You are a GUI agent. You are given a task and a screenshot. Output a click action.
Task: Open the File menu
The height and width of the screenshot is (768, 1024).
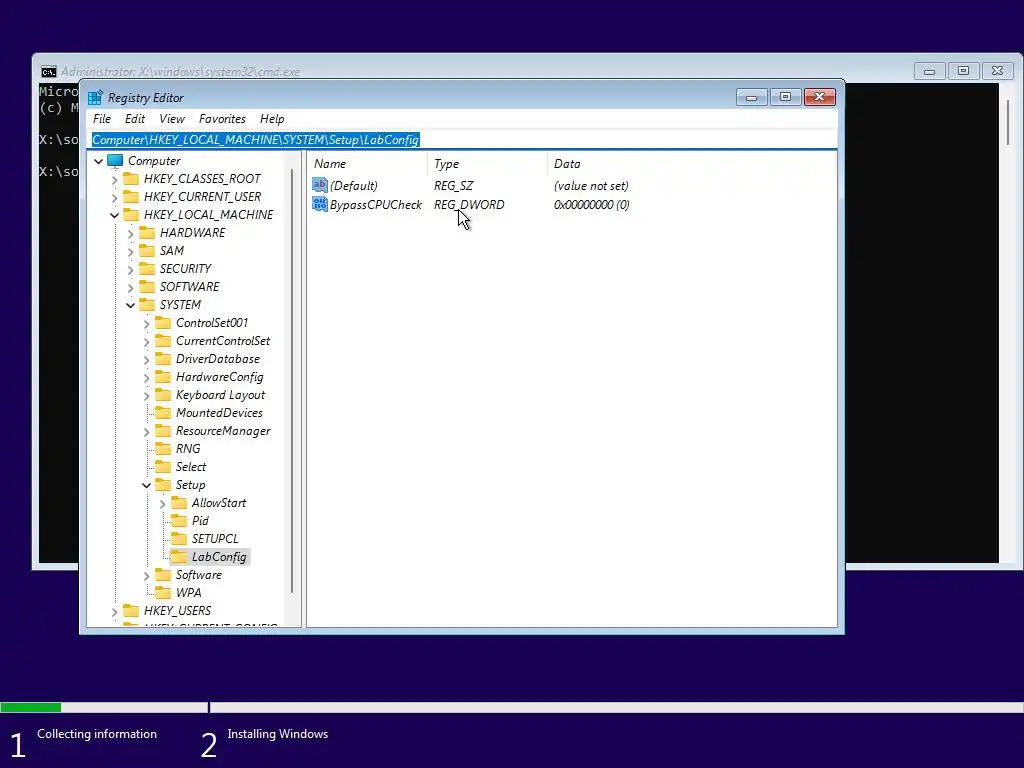click(102, 119)
